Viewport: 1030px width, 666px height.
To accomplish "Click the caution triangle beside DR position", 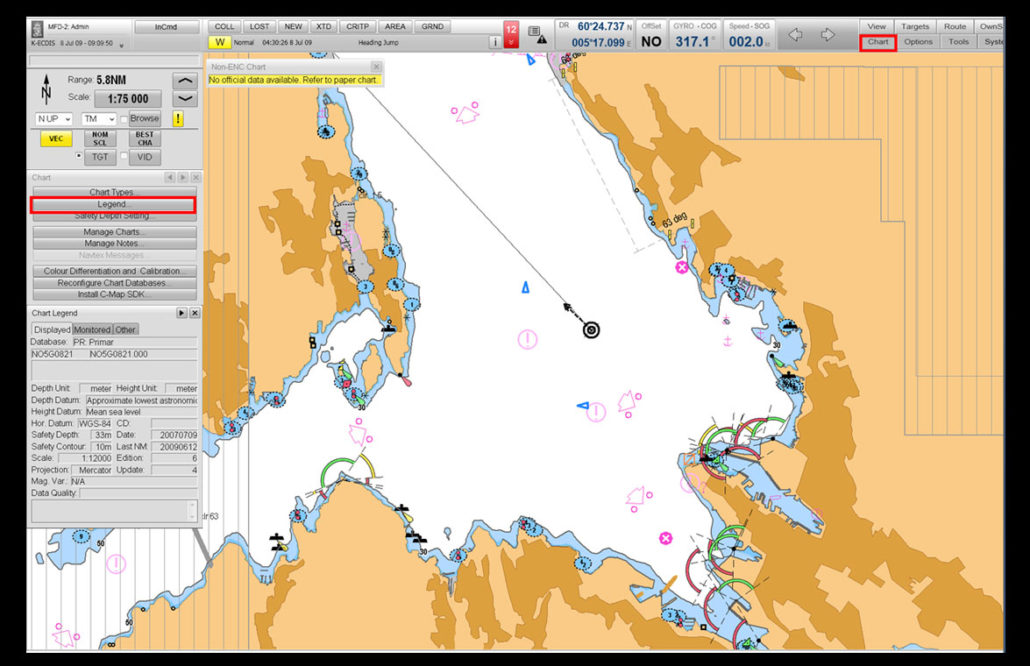I will click(x=542, y=40).
